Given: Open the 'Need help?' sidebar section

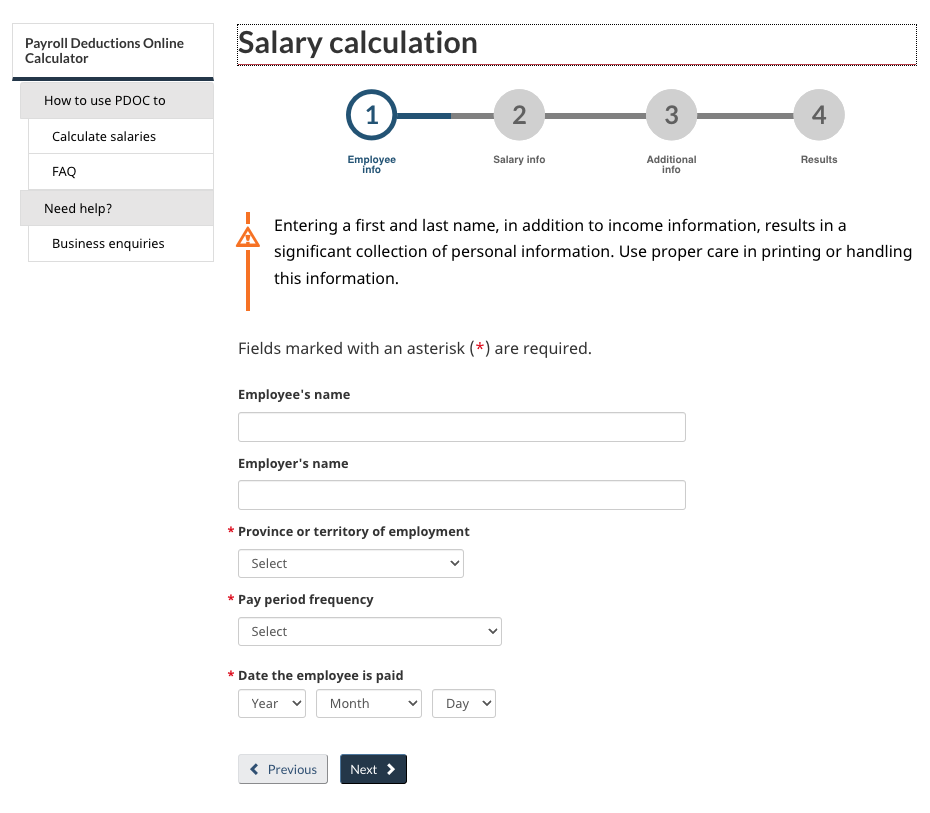Looking at the screenshot, I should (78, 207).
